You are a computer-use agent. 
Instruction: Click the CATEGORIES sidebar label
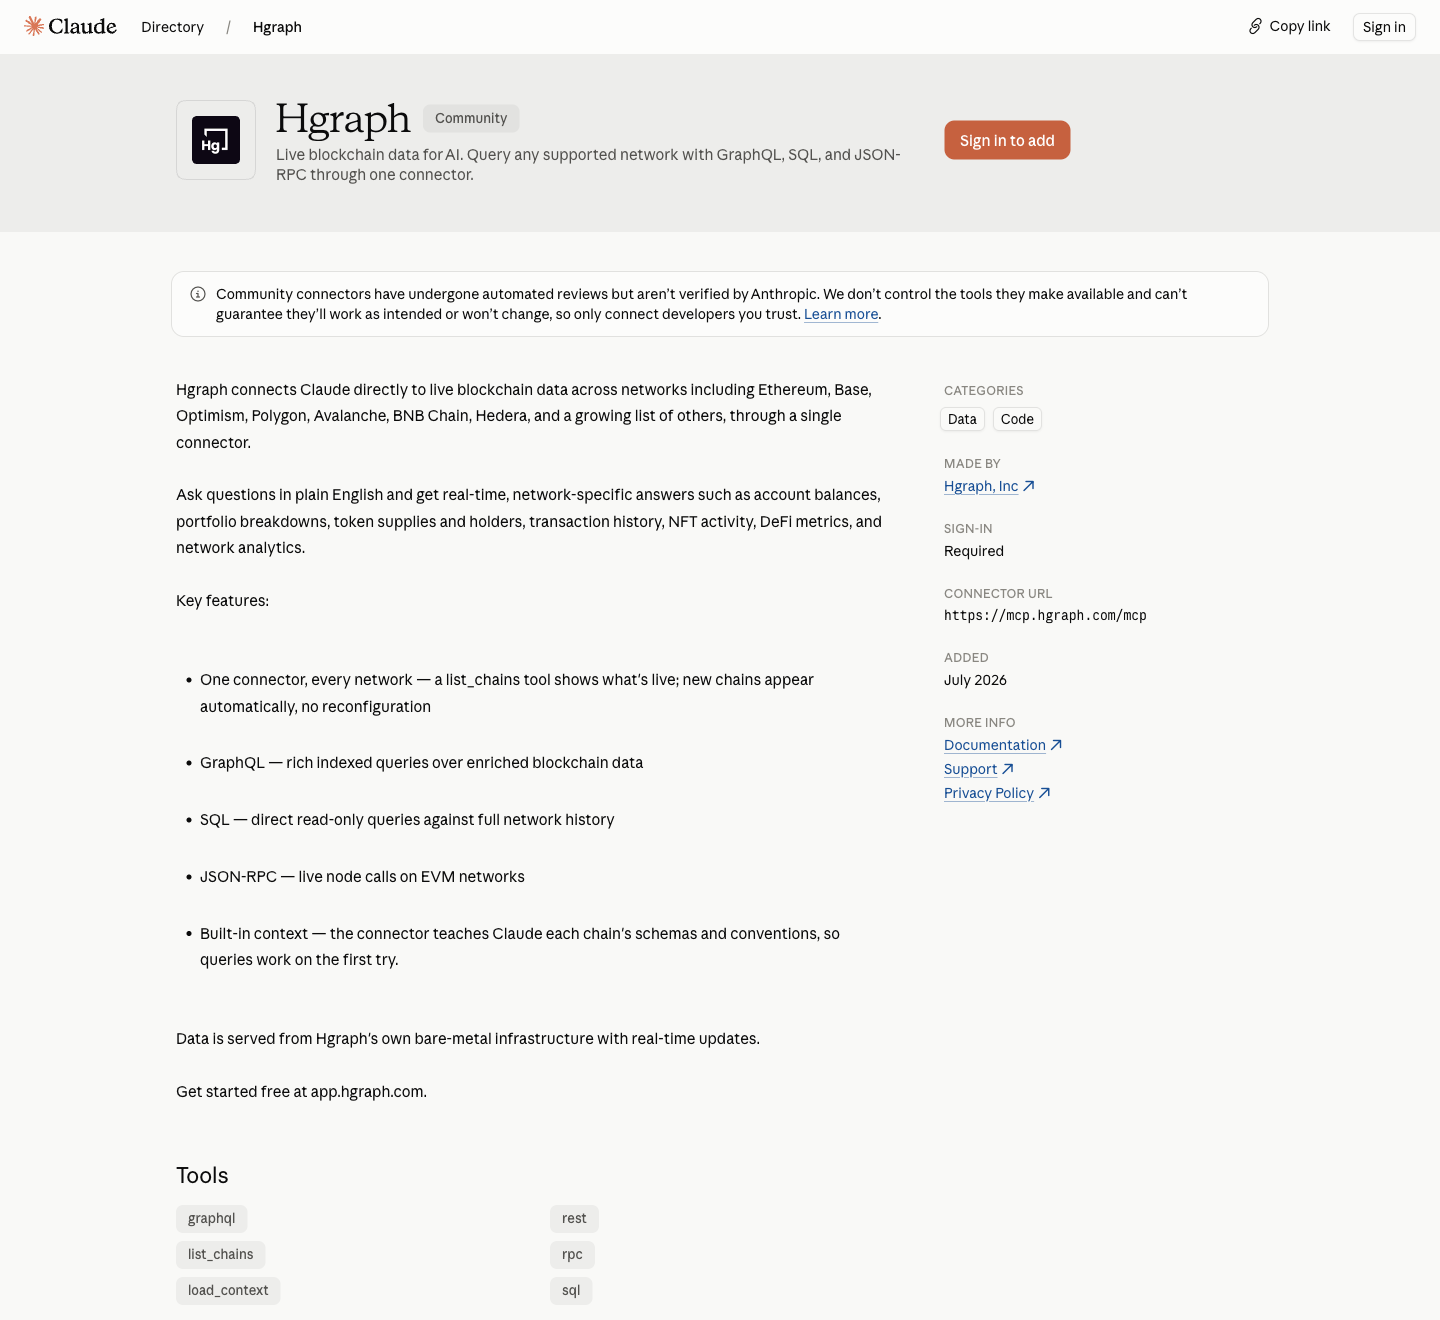[x=984, y=391]
